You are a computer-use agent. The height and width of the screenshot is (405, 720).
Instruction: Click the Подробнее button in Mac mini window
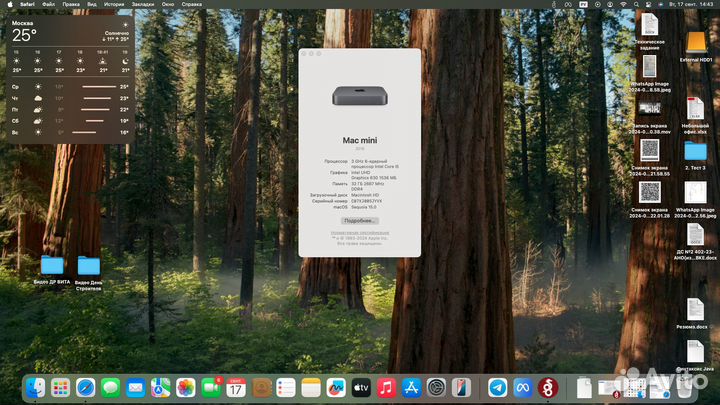pos(360,221)
